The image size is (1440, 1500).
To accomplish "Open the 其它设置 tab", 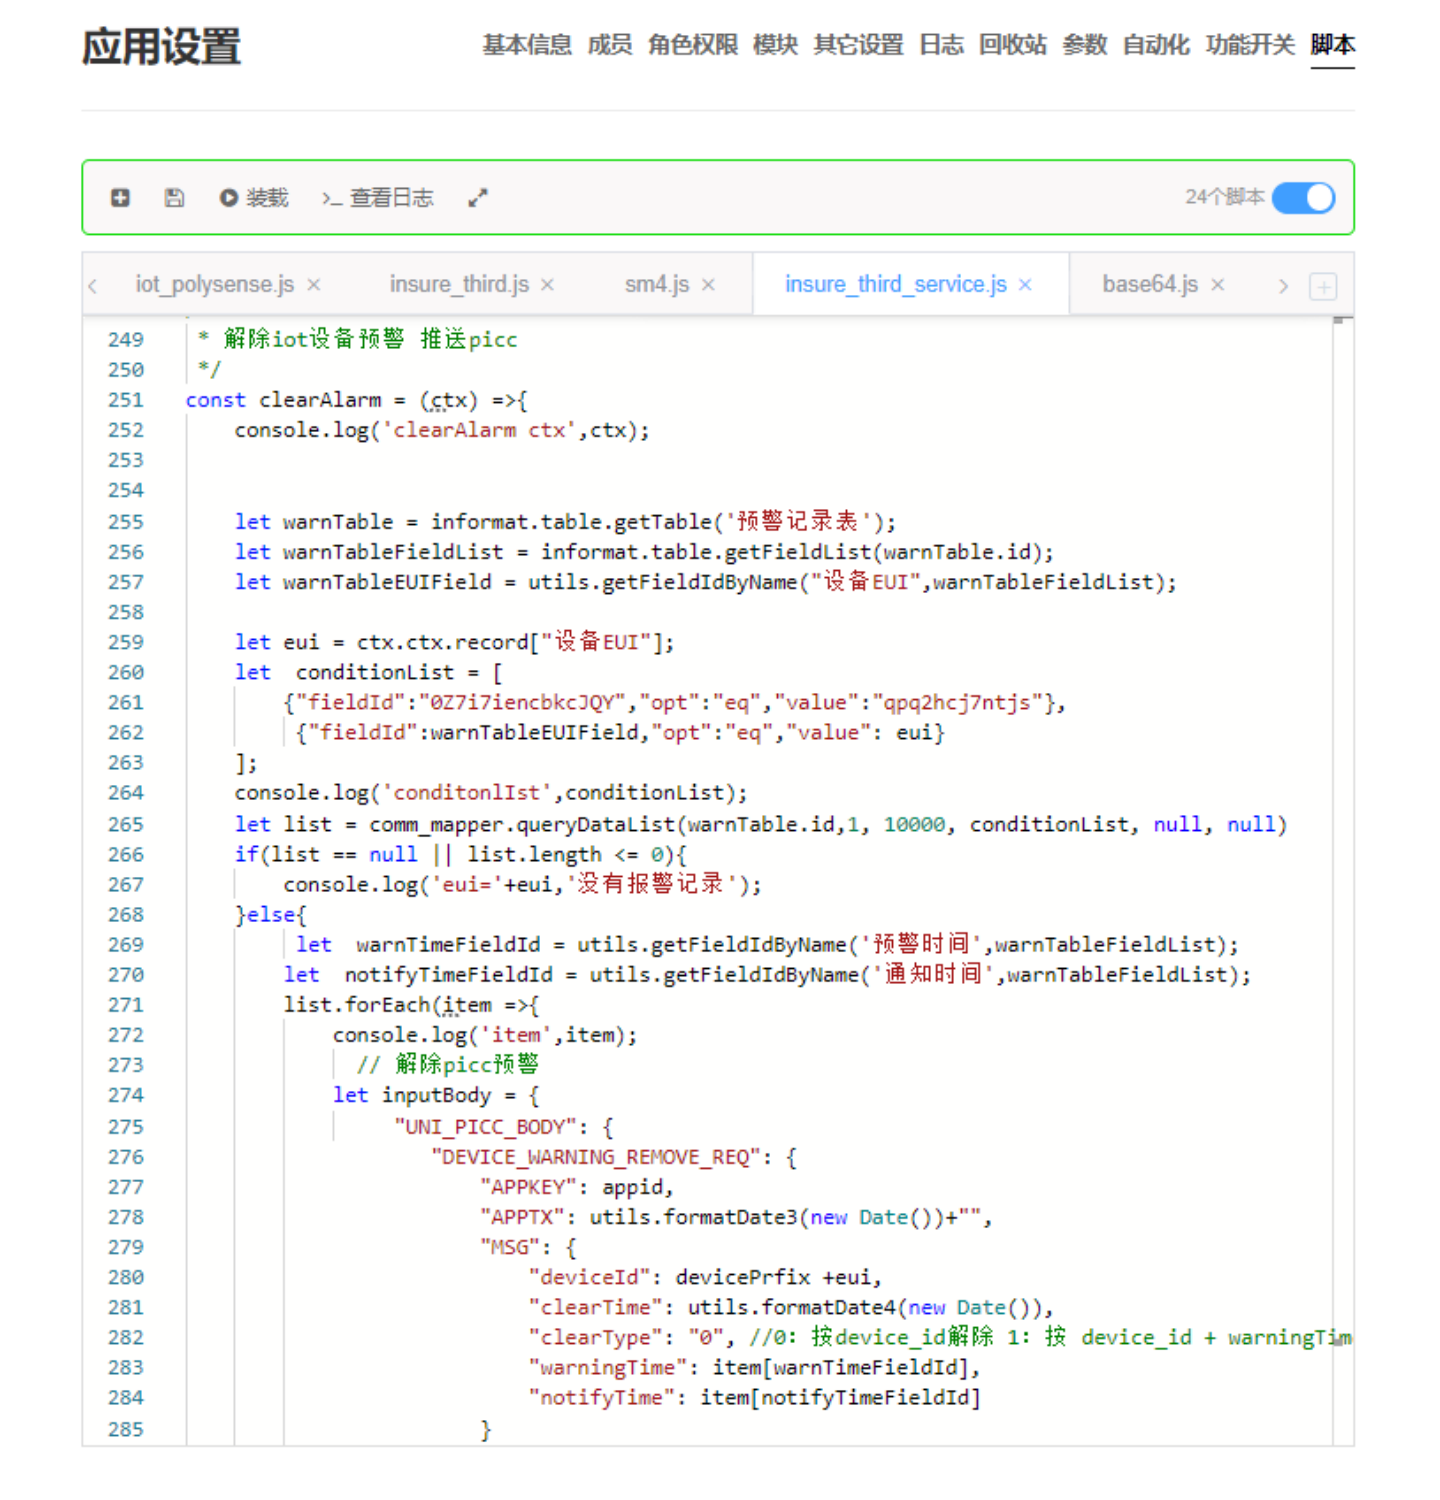I will tap(858, 45).
